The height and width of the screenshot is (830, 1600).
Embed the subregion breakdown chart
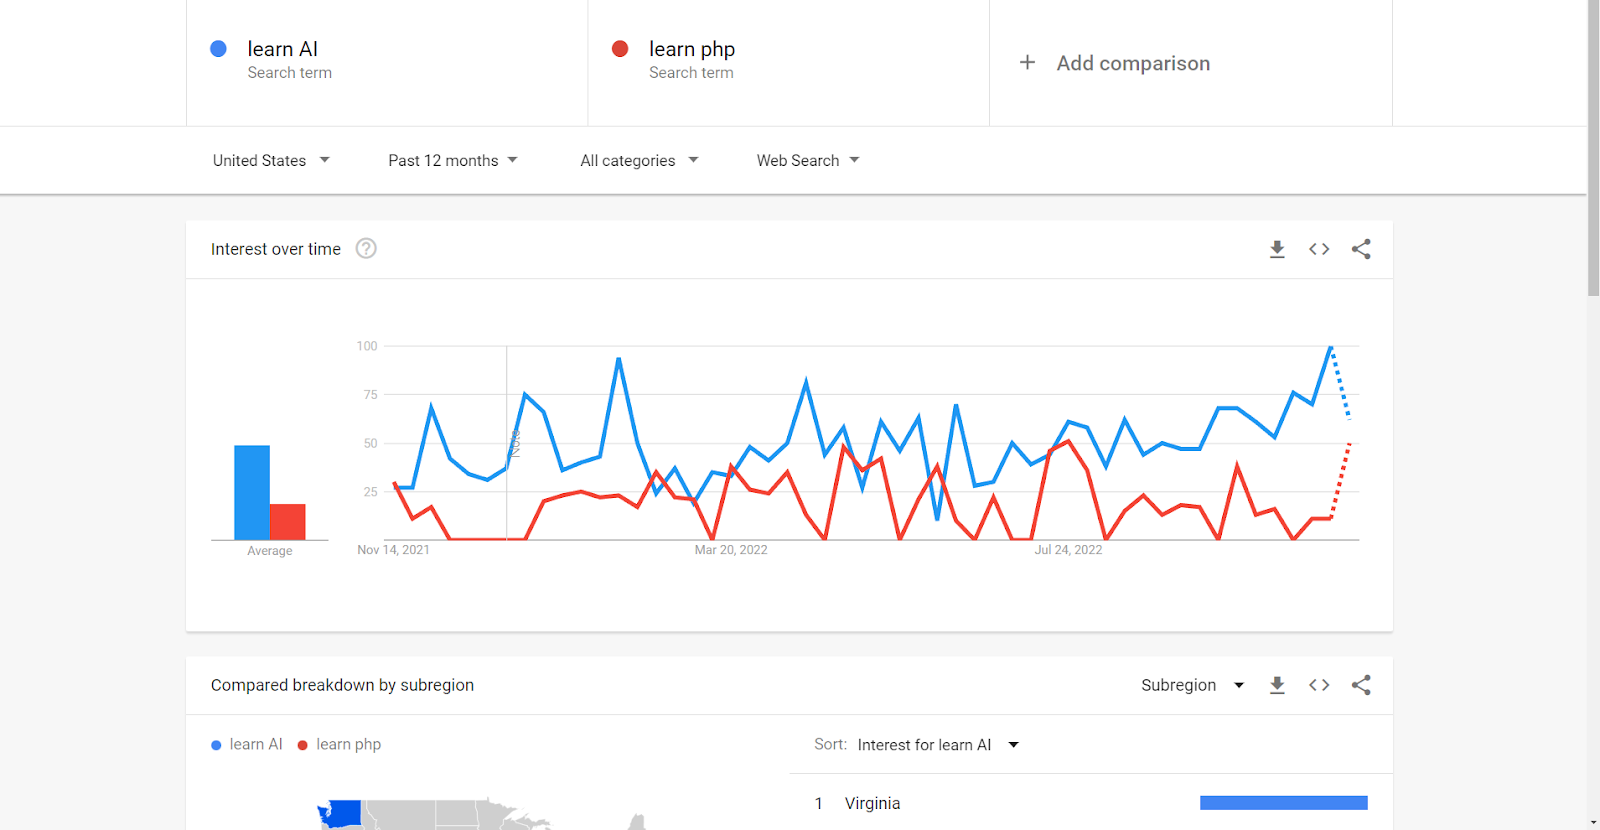(1319, 685)
